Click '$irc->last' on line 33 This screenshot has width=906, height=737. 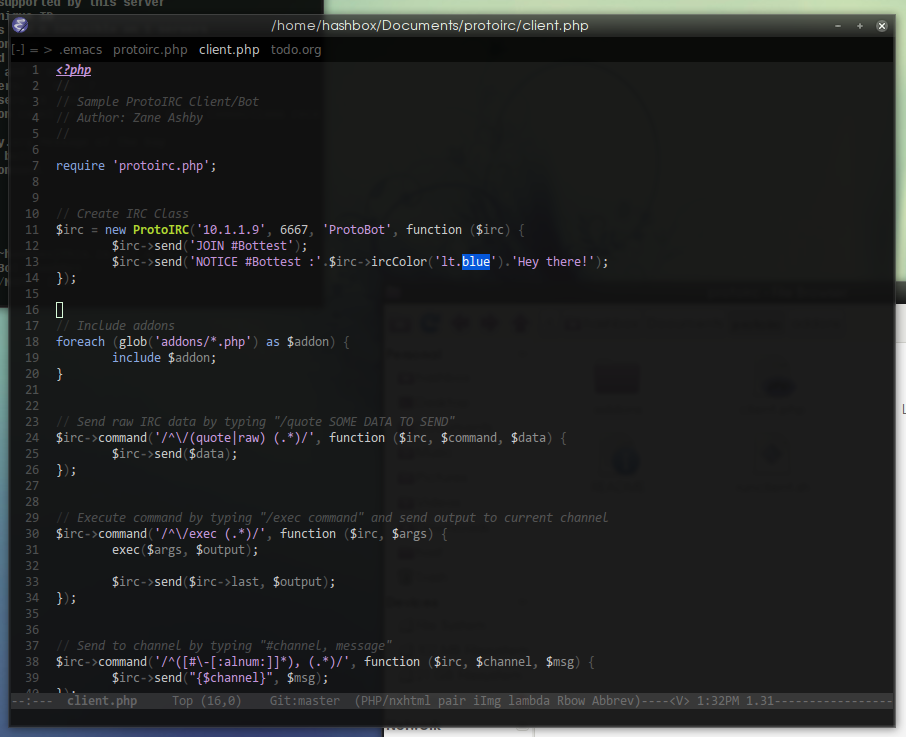224,582
